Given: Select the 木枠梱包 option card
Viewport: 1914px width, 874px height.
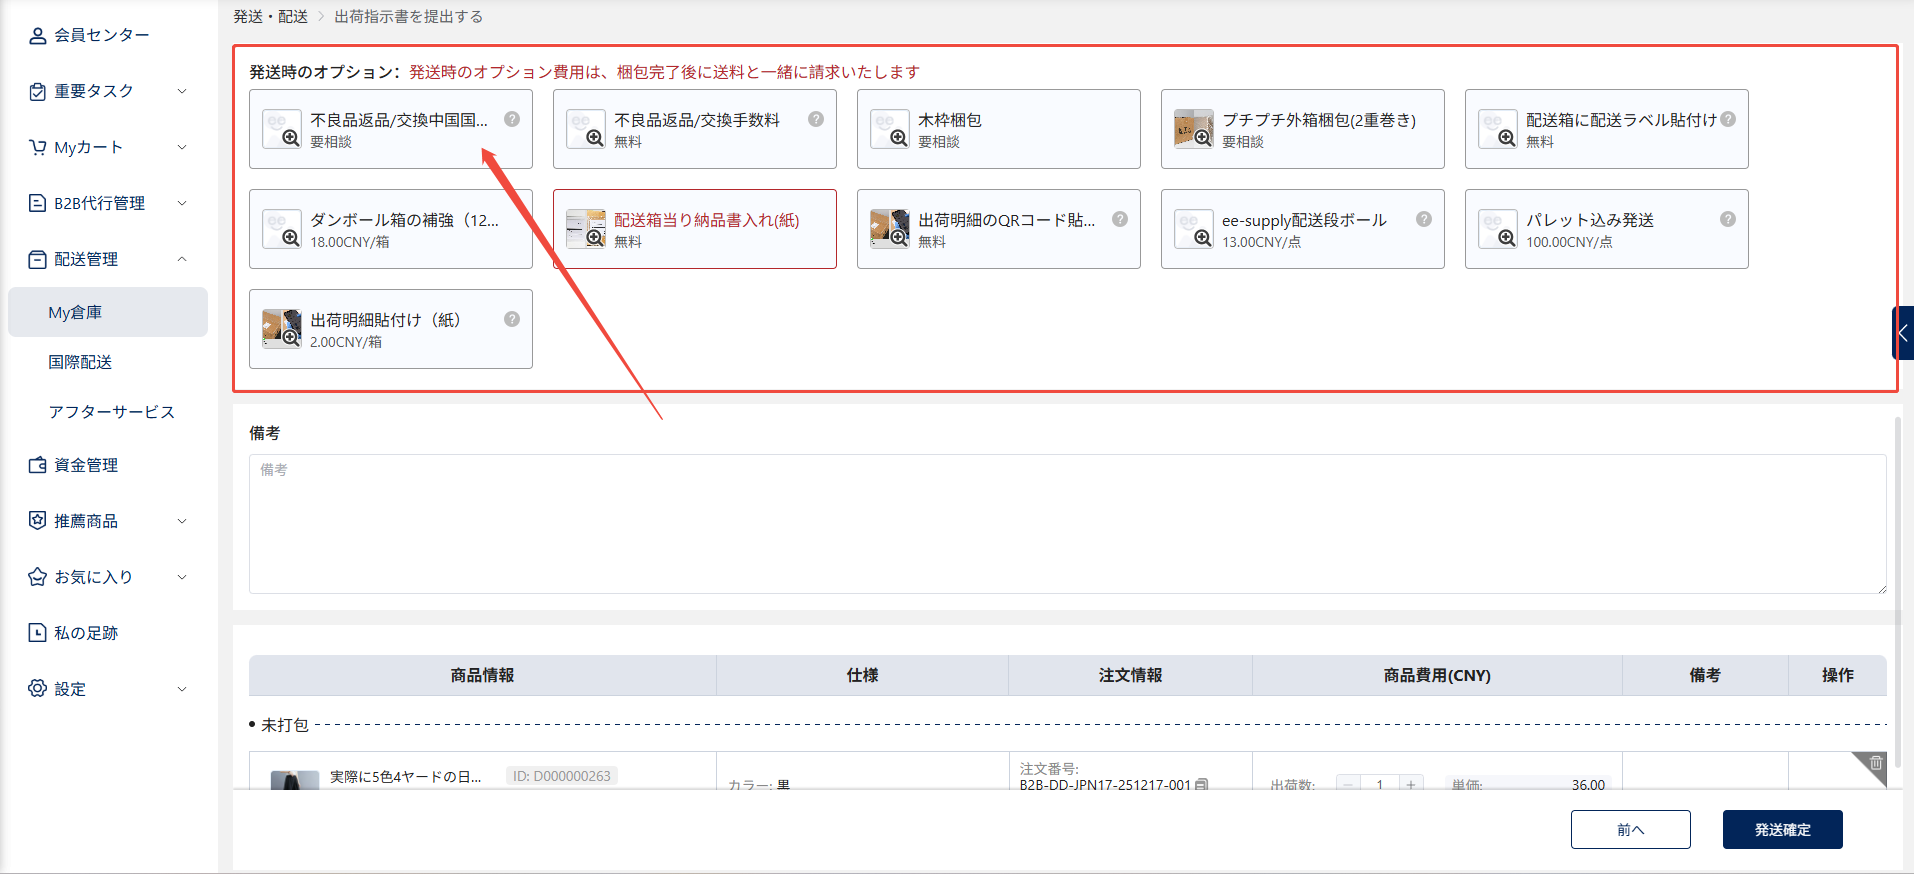Looking at the screenshot, I should 999,129.
